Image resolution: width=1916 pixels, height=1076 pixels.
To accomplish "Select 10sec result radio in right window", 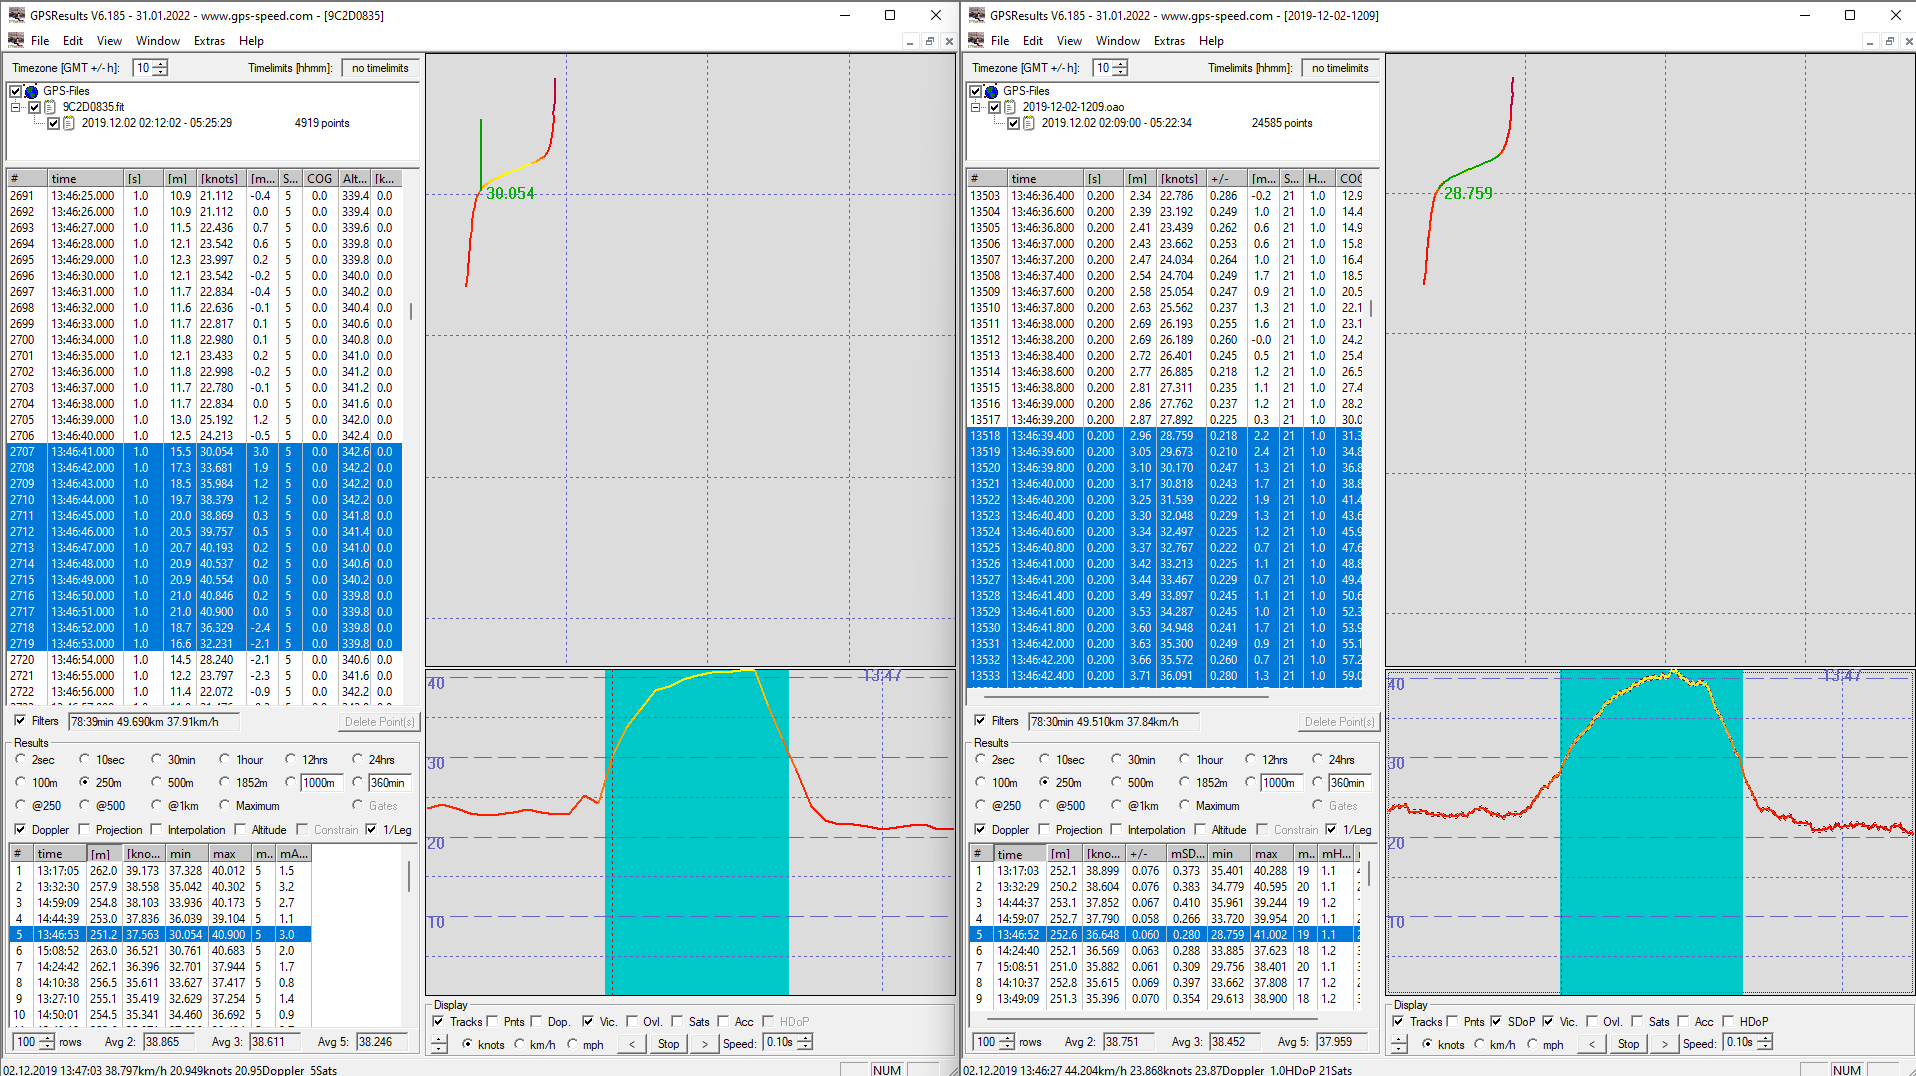I will (x=1044, y=759).
